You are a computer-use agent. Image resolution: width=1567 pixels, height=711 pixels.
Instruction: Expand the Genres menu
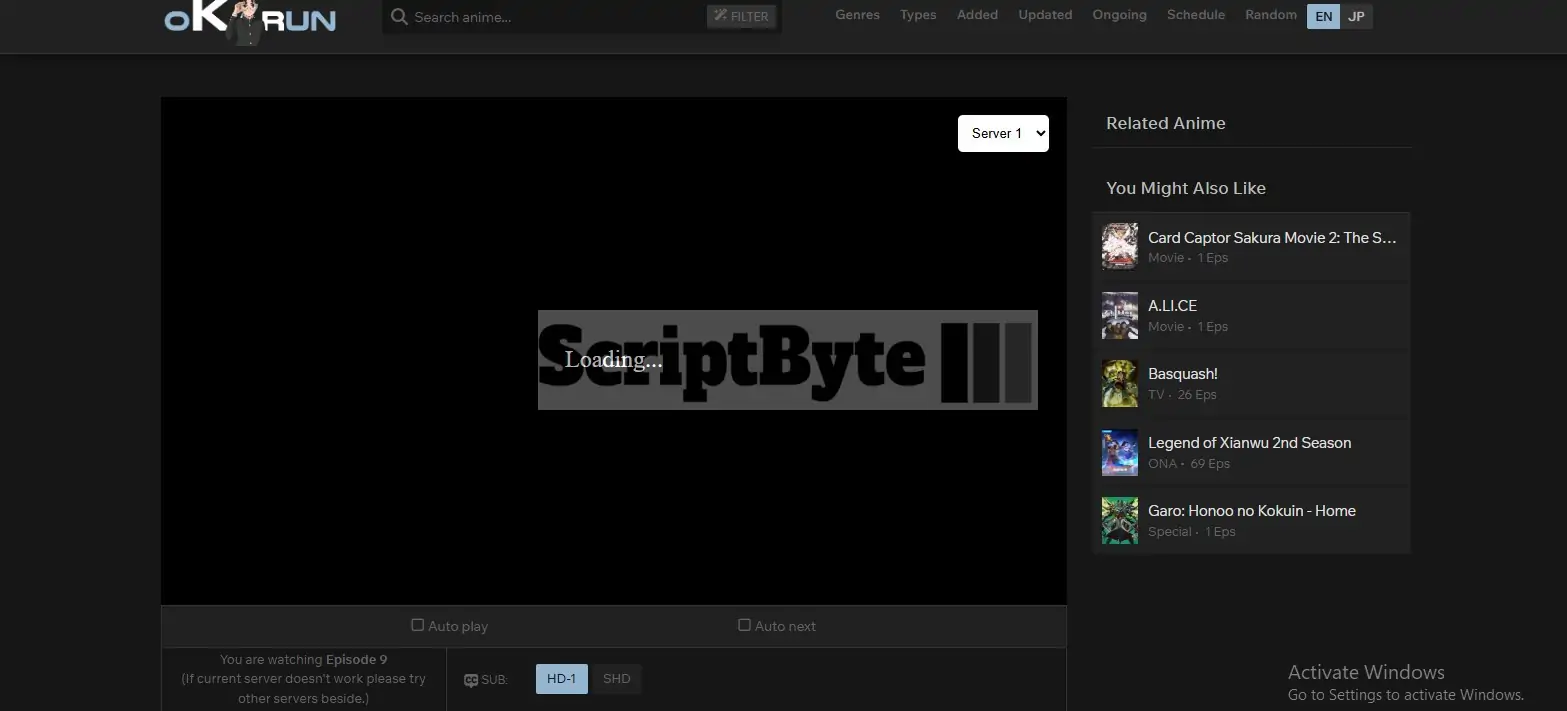coord(857,15)
